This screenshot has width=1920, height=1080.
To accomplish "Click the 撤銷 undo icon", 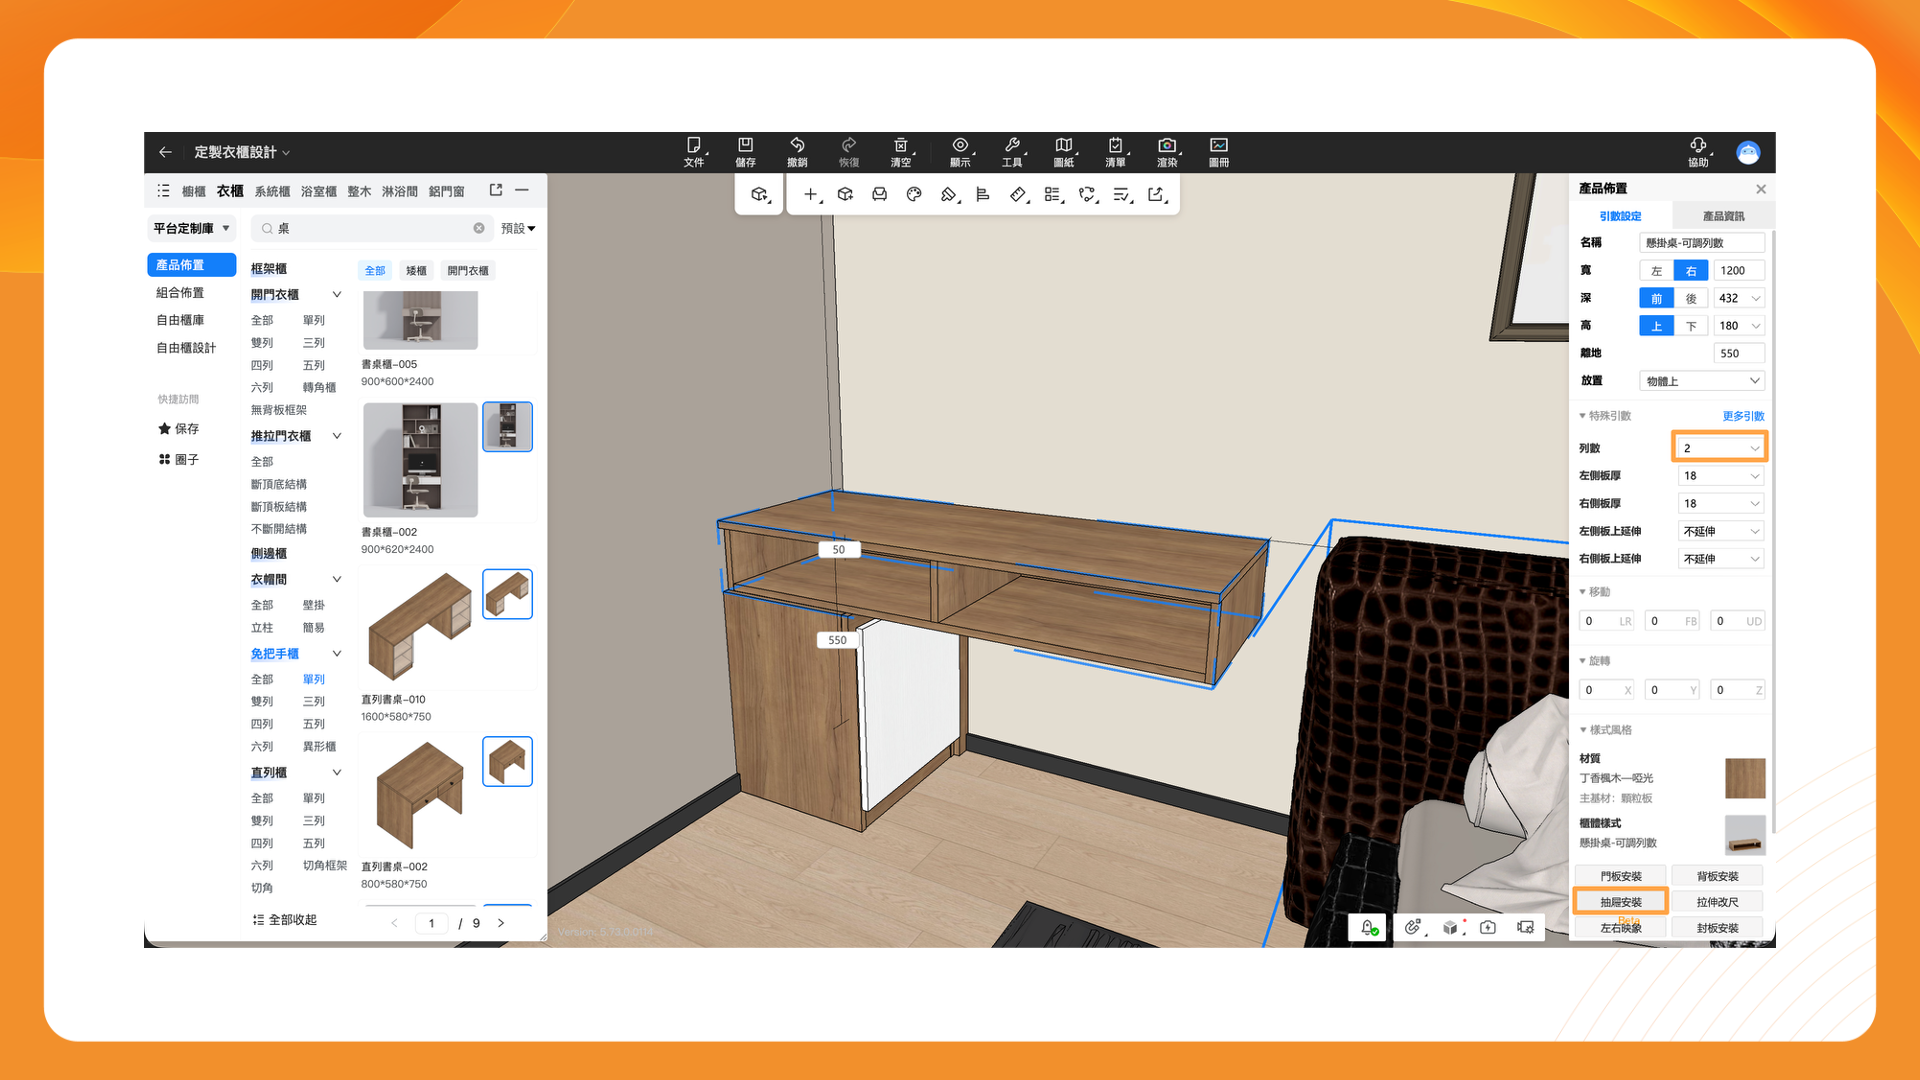I will tap(797, 151).
